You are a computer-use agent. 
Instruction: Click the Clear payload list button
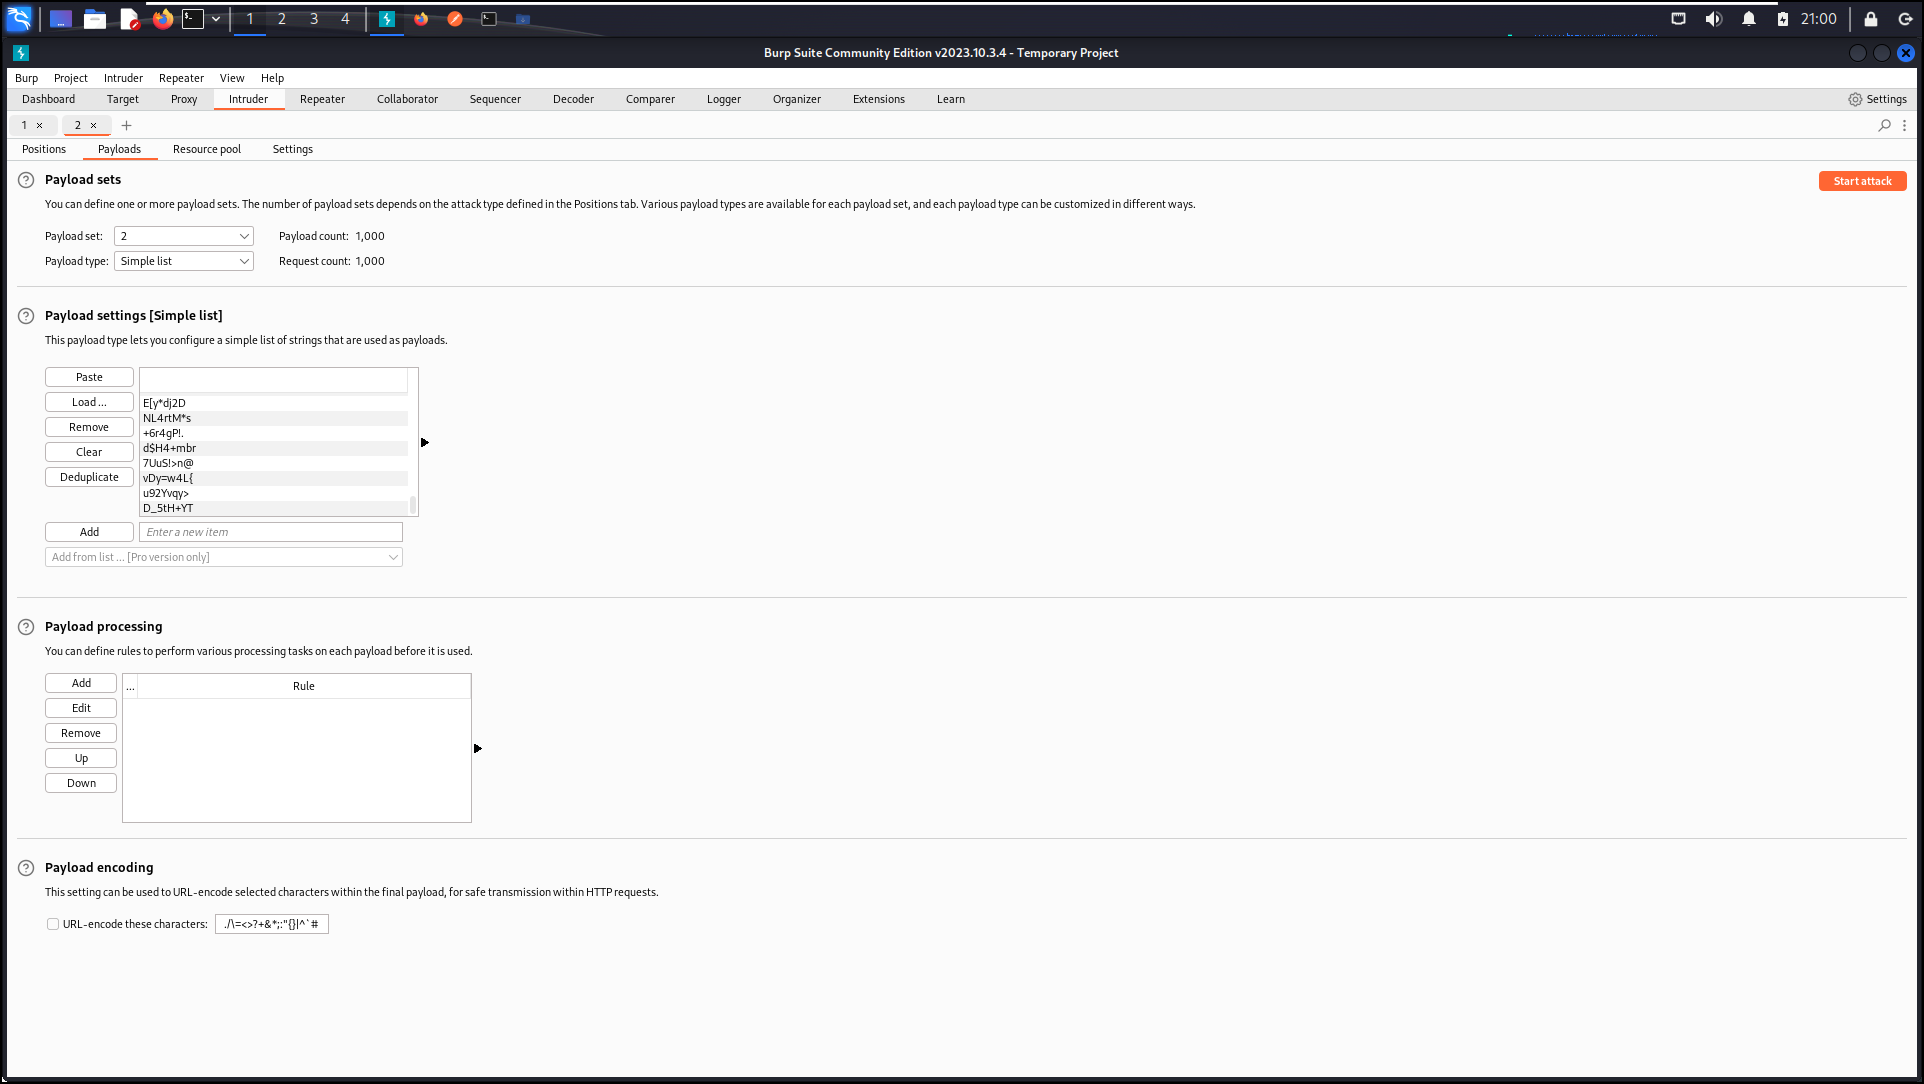89,452
